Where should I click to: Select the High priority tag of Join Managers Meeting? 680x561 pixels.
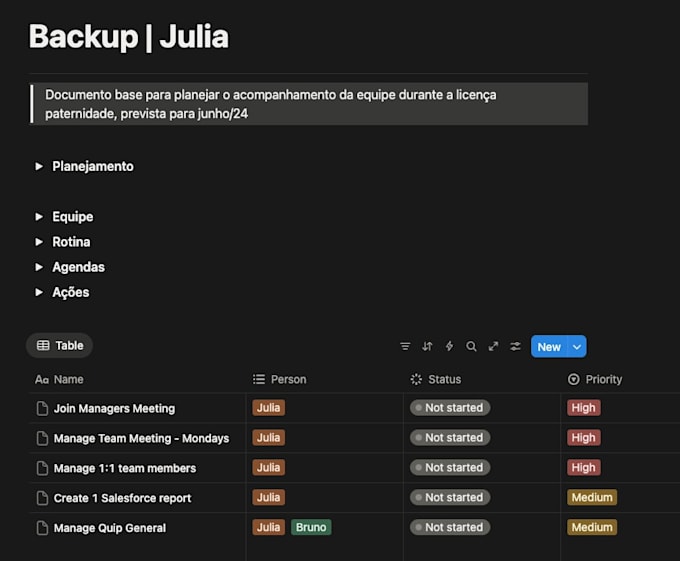pyautogui.click(x=583, y=408)
